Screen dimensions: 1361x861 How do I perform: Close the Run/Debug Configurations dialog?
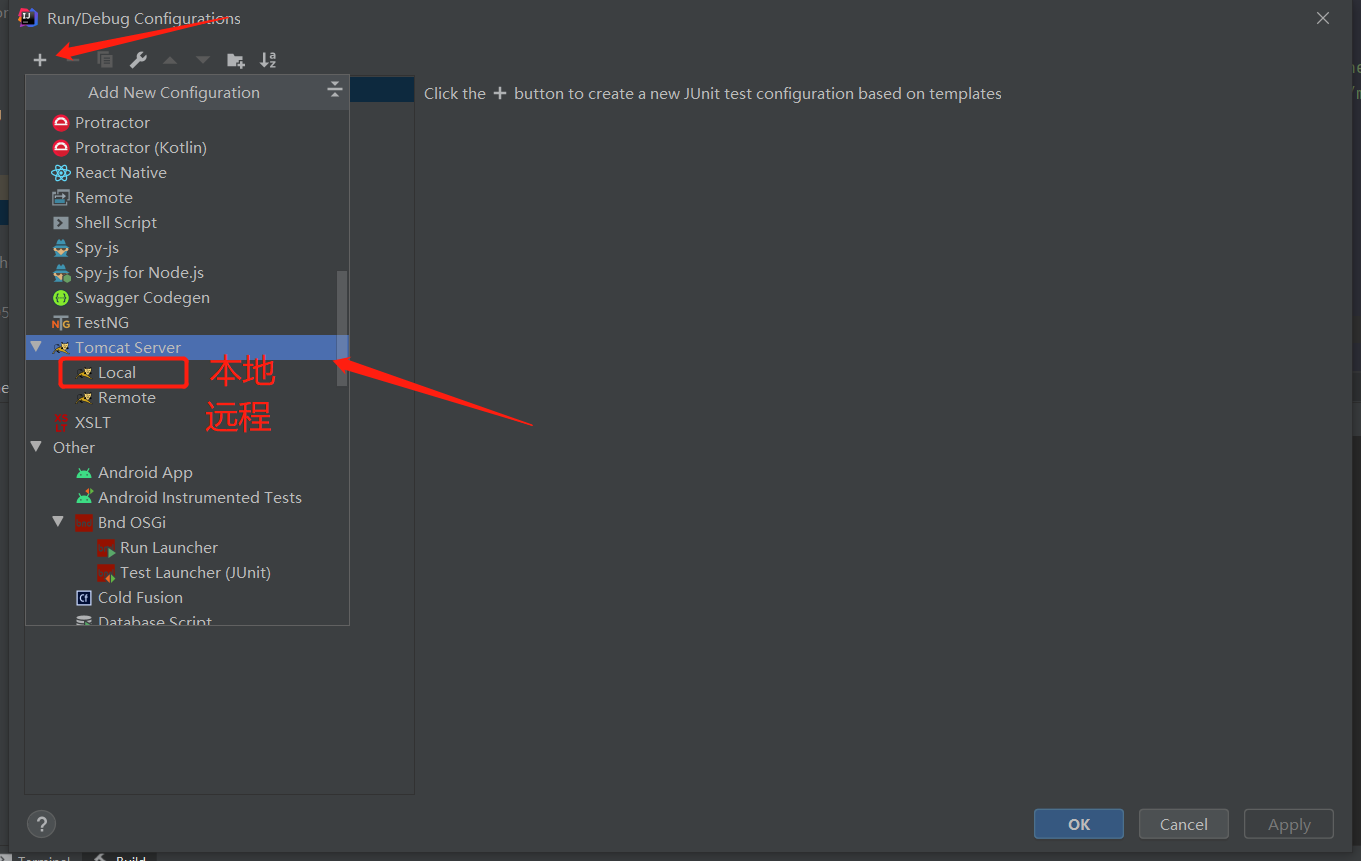pyautogui.click(x=1323, y=18)
